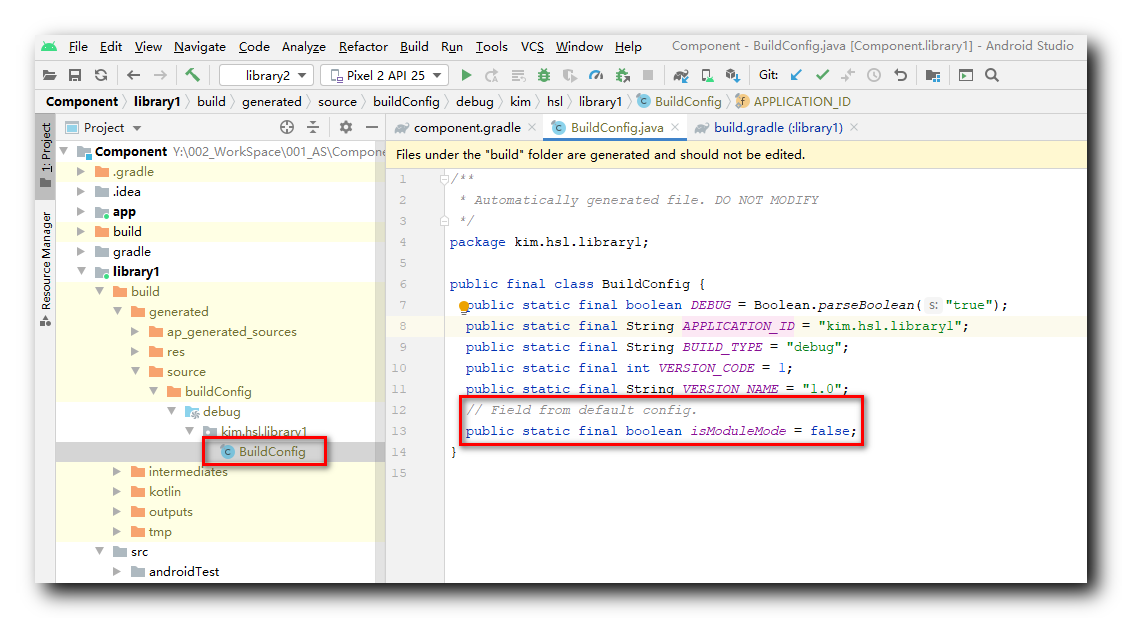
Task: Click line number 14 in the gutter
Action: 399,452
